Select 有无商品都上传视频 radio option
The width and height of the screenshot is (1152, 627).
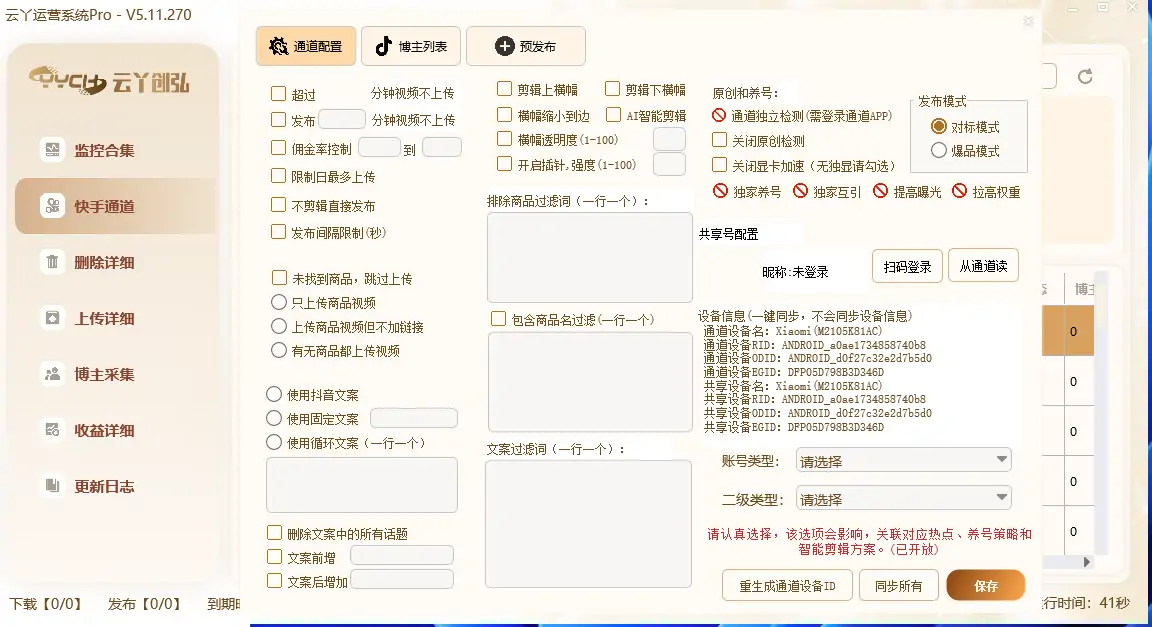278,350
